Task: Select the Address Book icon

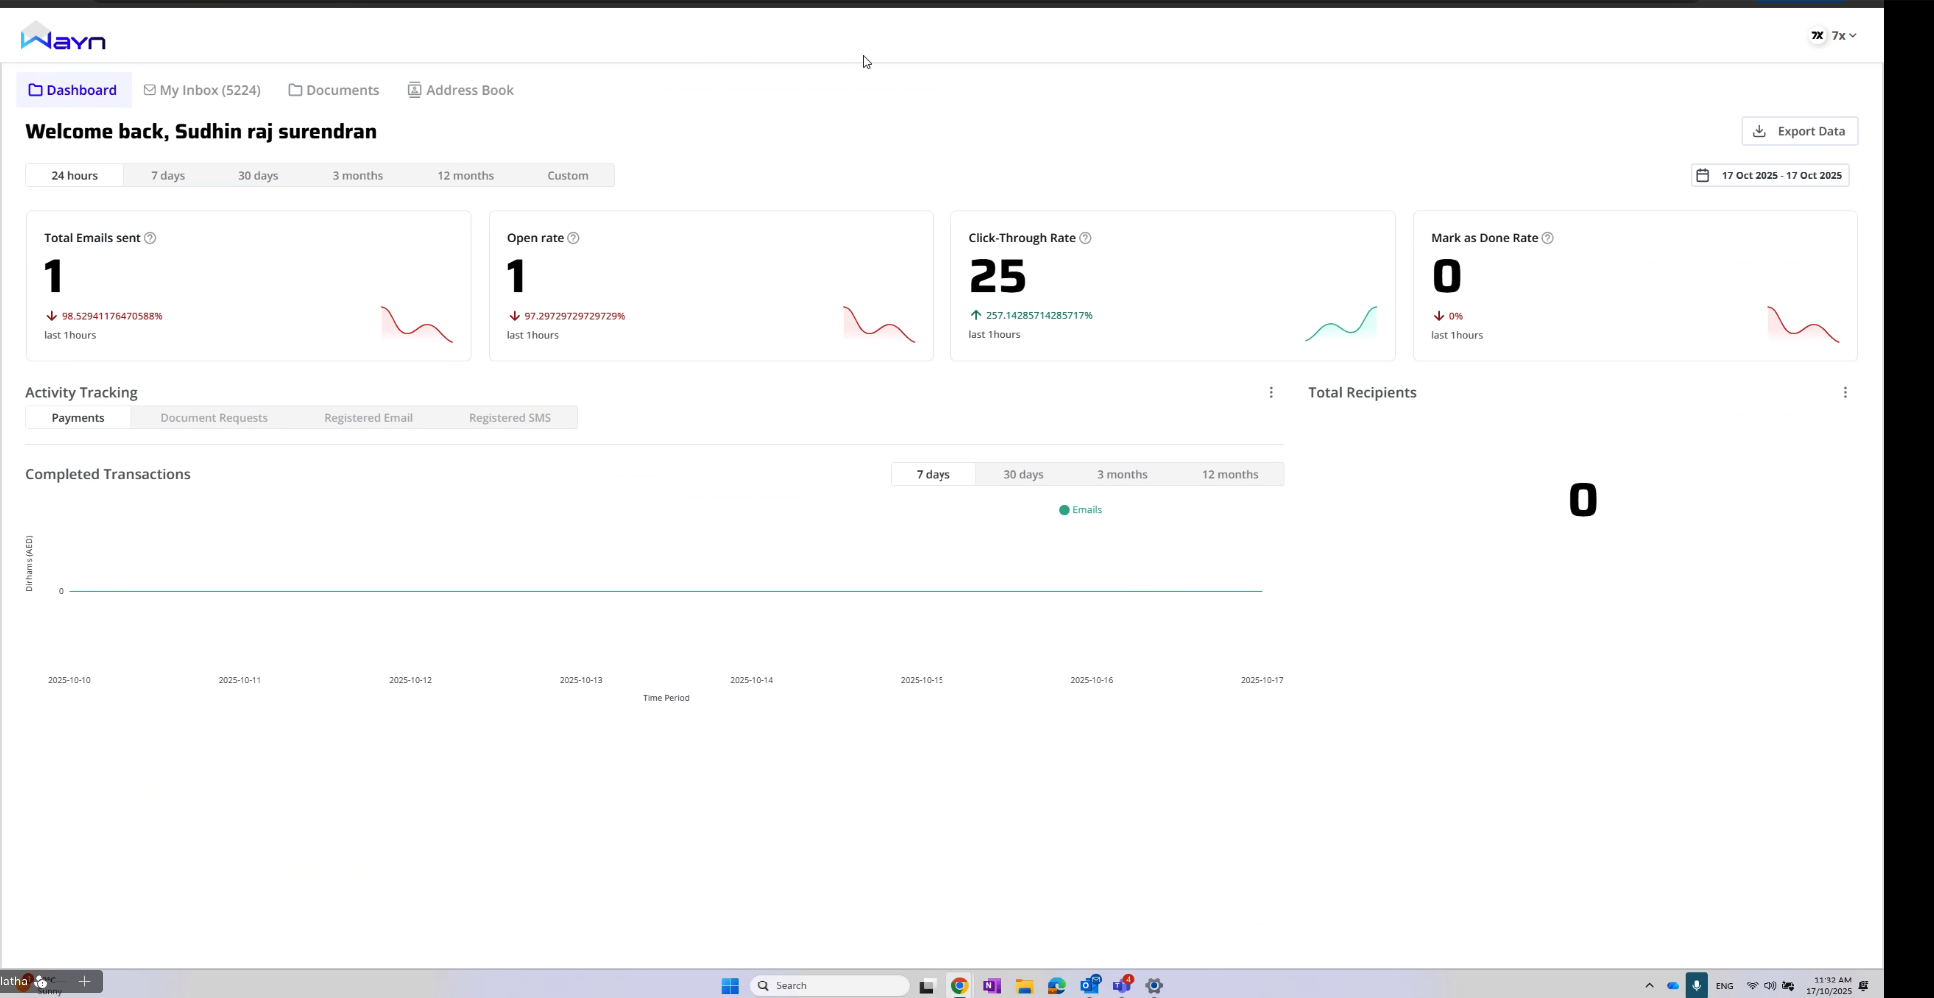Action: click(x=413, y=90)
